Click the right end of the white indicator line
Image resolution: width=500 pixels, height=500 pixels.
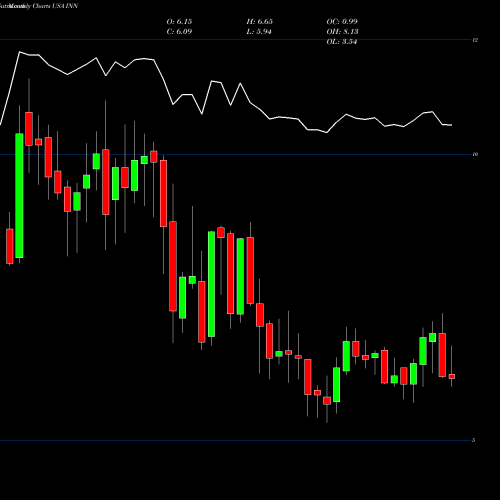click(451, 125)
